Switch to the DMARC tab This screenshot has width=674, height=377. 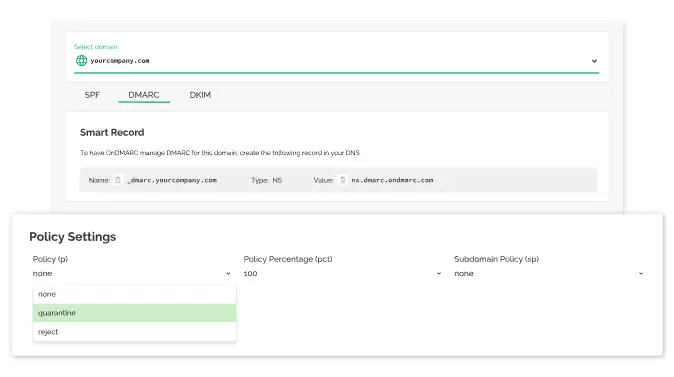144,95
